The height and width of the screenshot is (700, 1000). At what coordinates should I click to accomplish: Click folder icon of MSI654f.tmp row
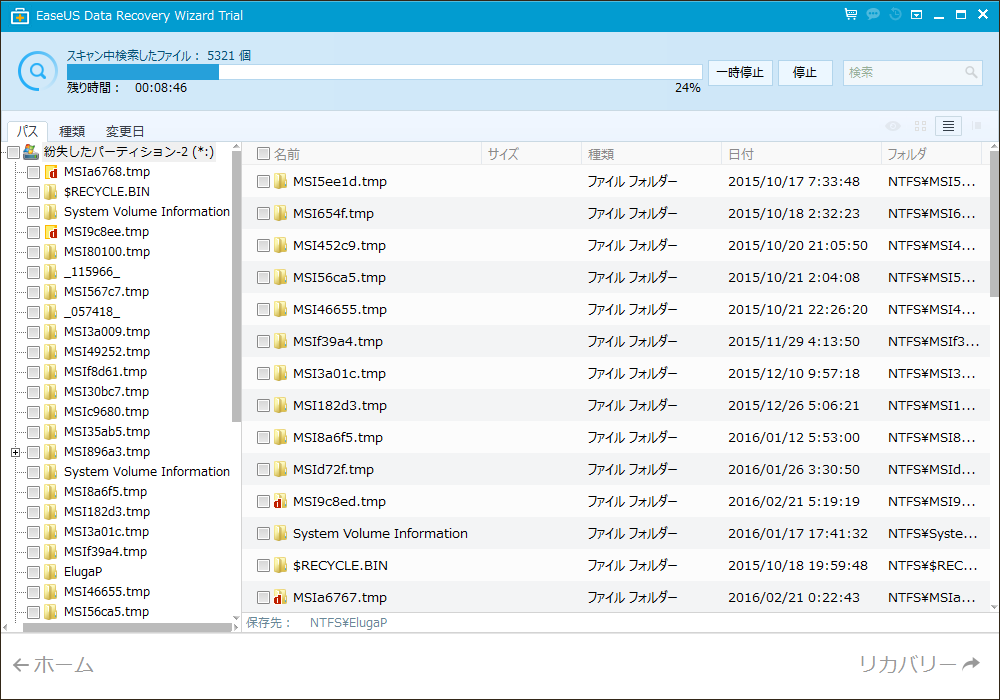(280, 213)
